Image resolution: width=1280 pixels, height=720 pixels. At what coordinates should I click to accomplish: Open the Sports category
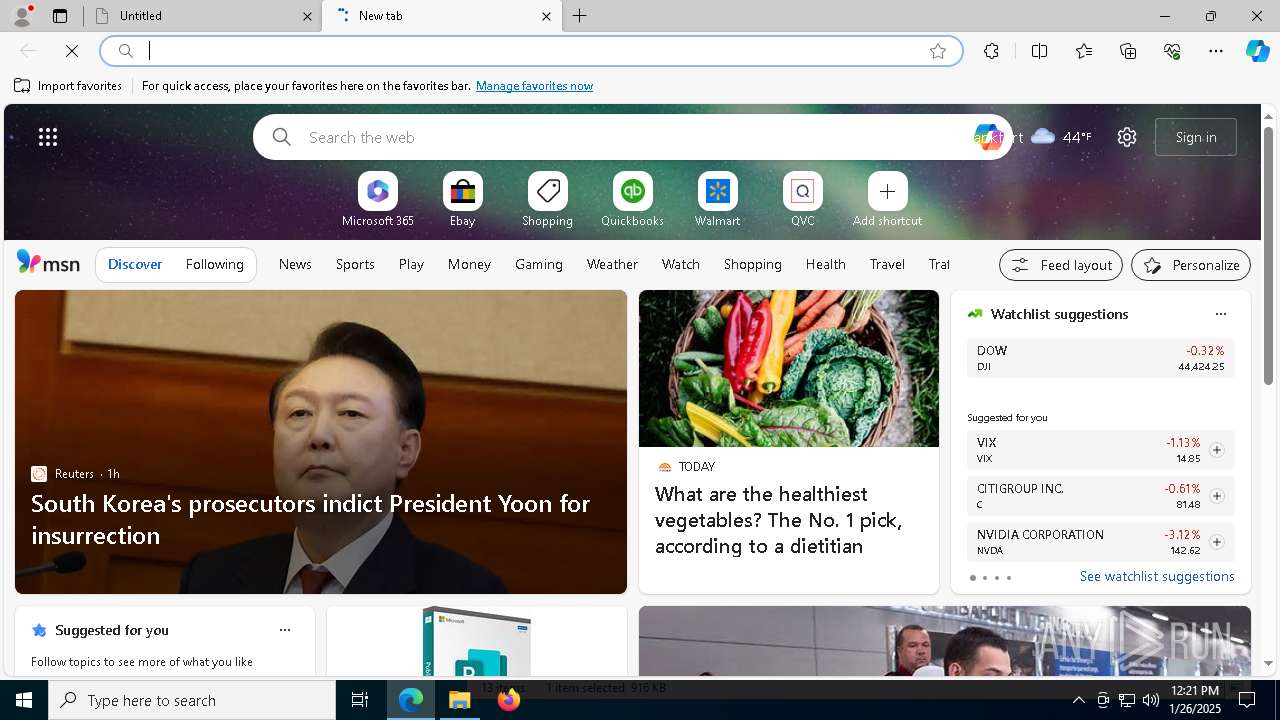[x=355, y=264]
